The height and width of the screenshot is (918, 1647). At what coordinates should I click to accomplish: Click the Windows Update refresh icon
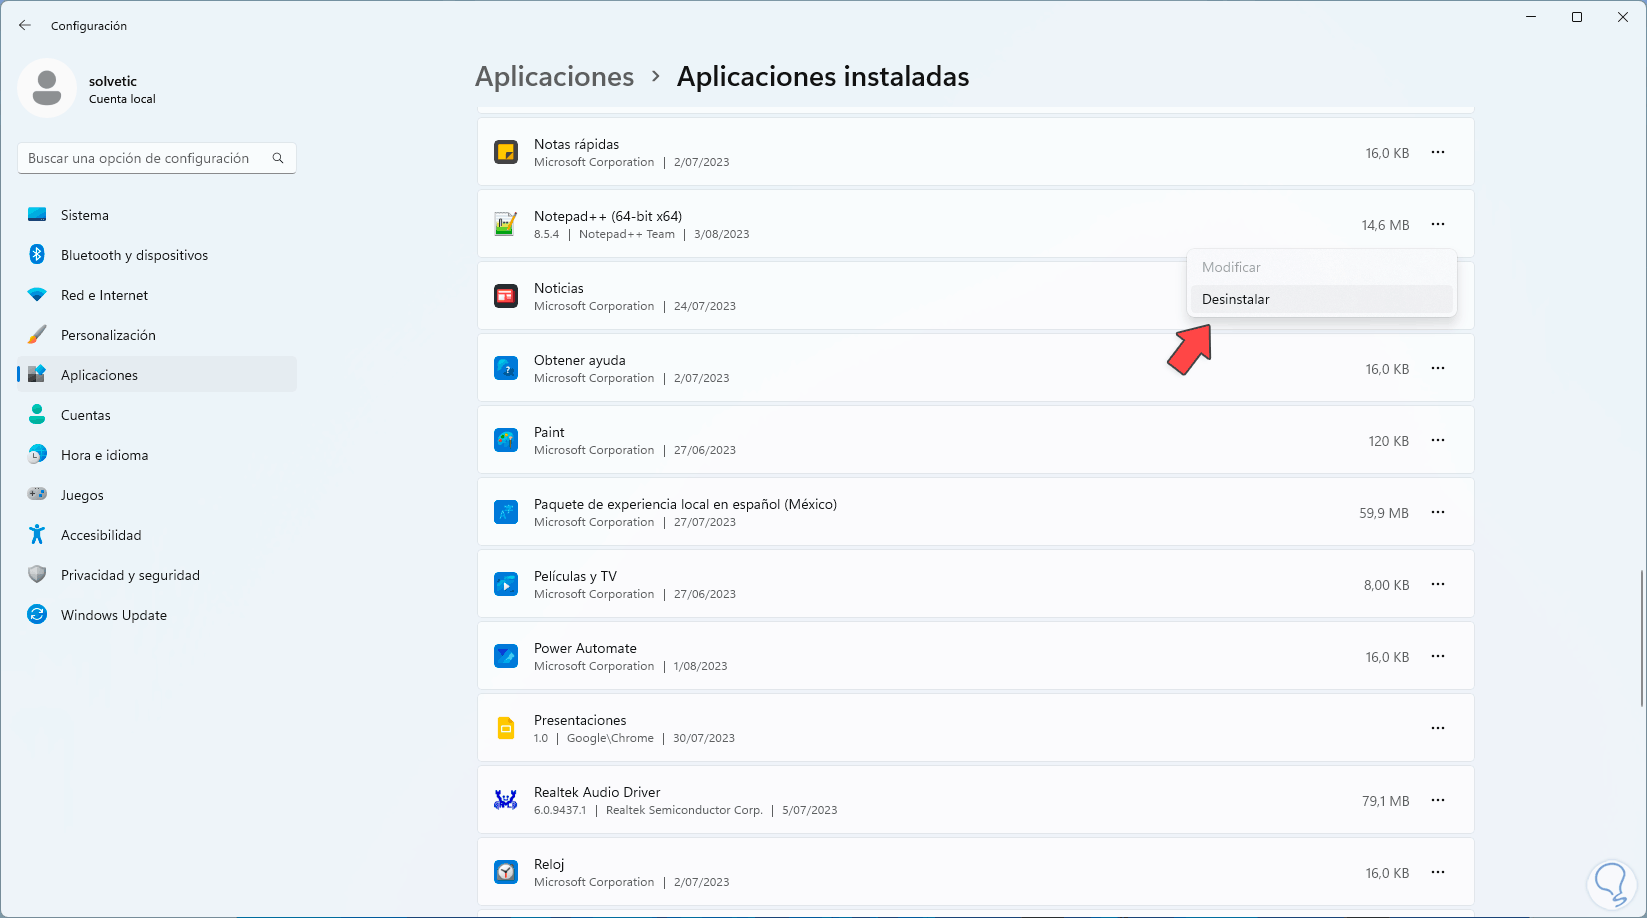(x=37, y=615)
